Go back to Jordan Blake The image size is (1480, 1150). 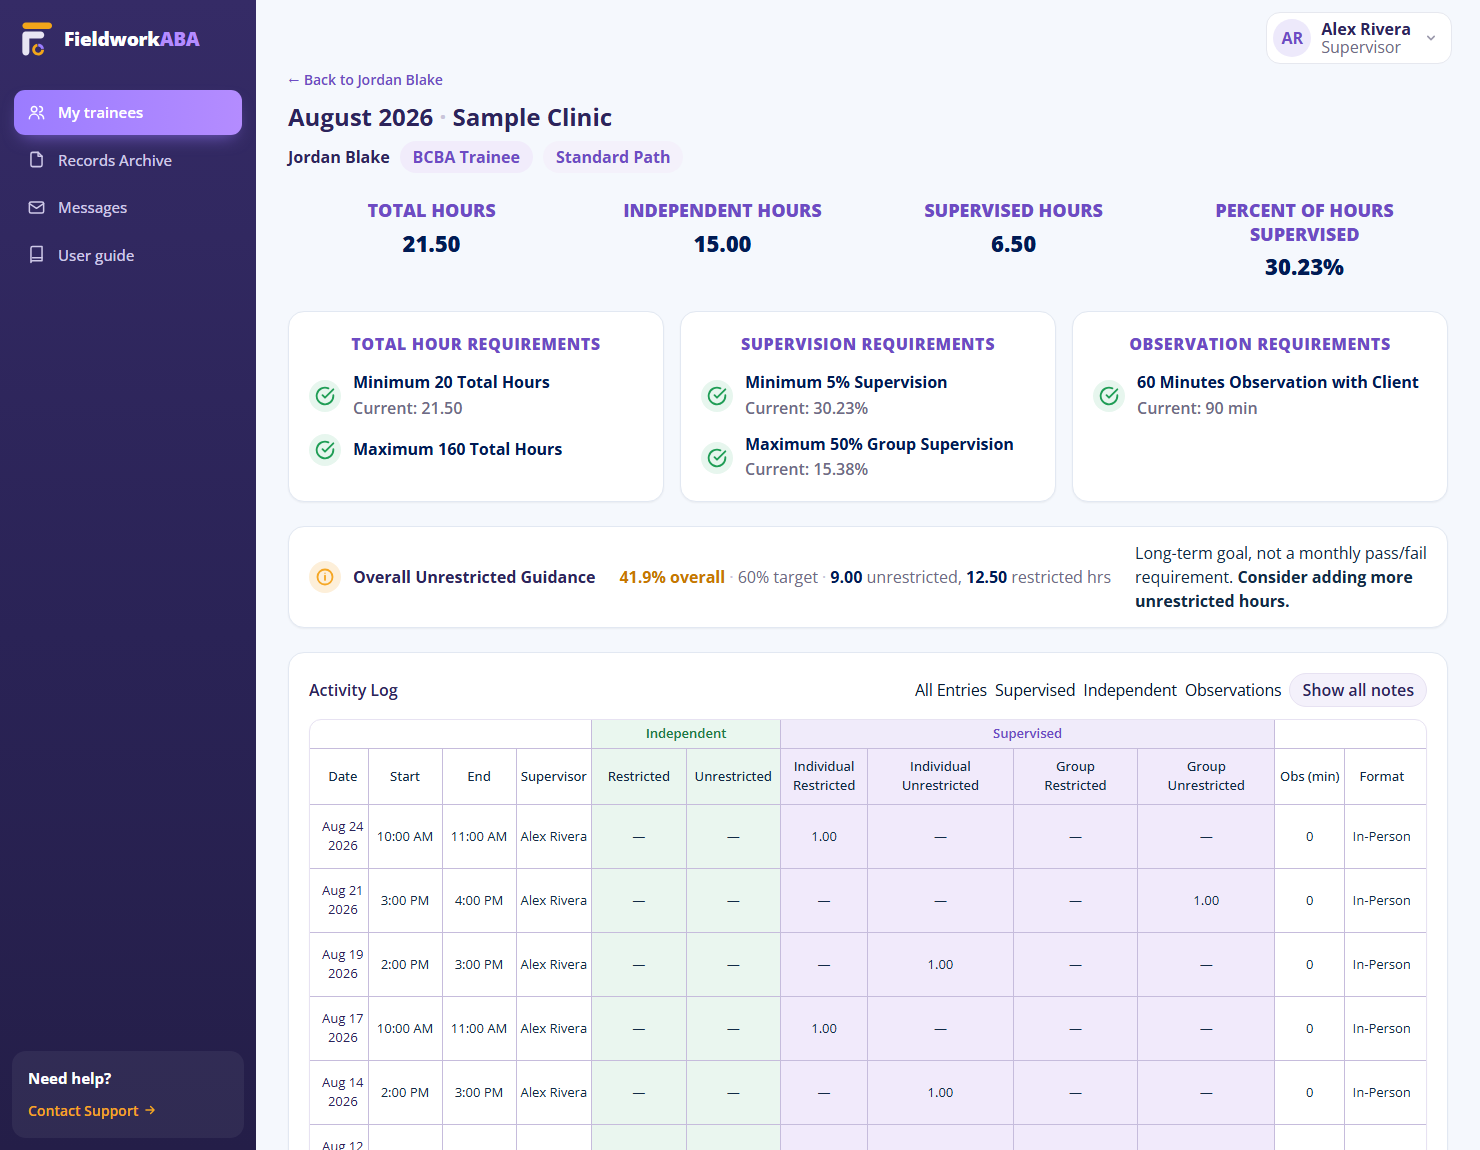coord(365,80)
